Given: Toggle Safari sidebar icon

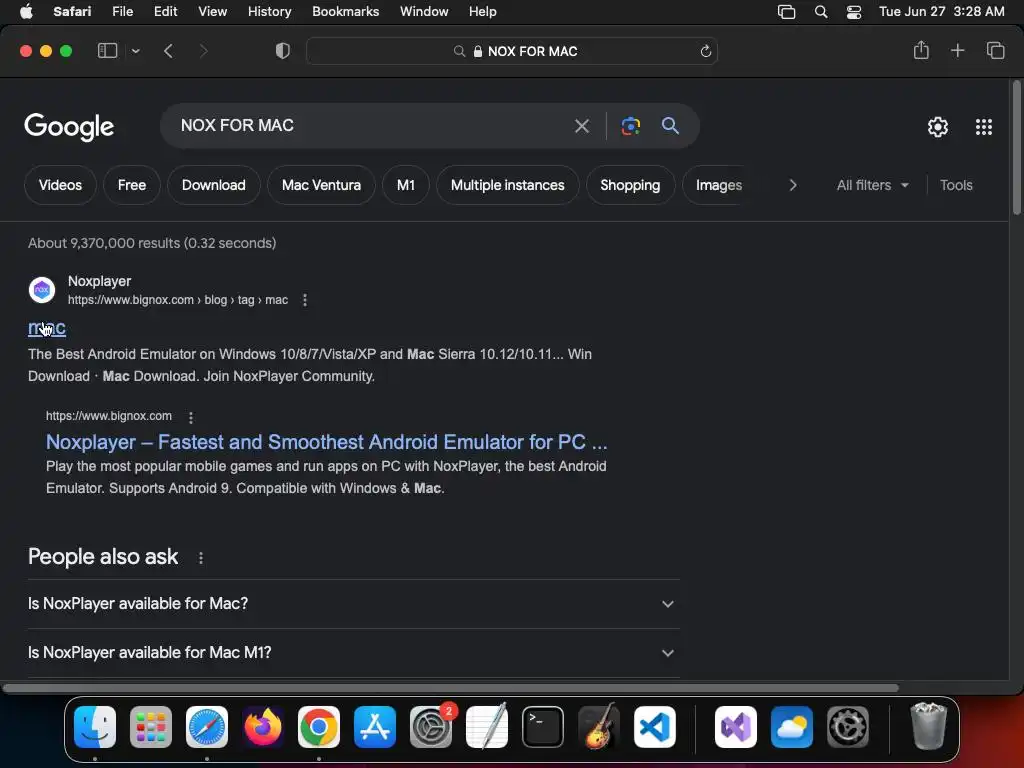Looking at the screenshot, I should [107, 50].
